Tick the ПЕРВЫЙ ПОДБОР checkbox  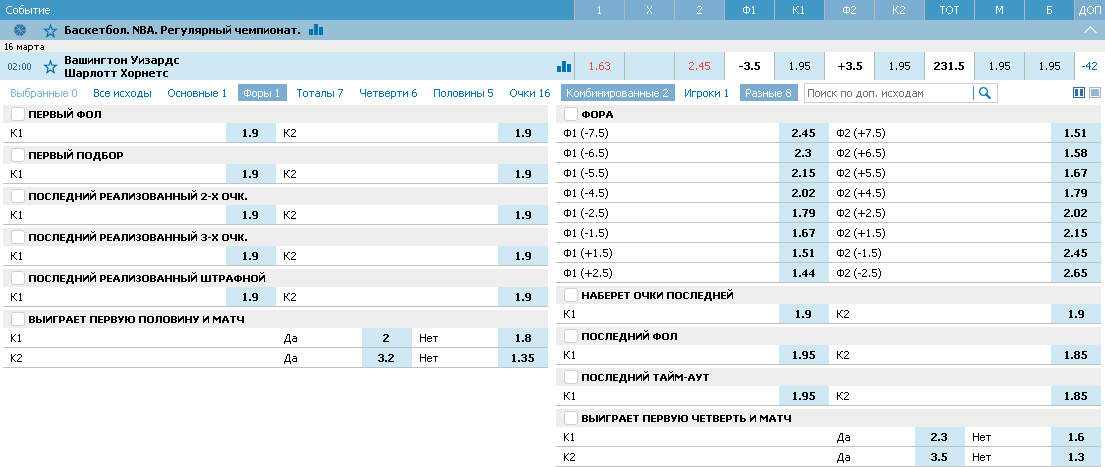click(x=18, y=155)
